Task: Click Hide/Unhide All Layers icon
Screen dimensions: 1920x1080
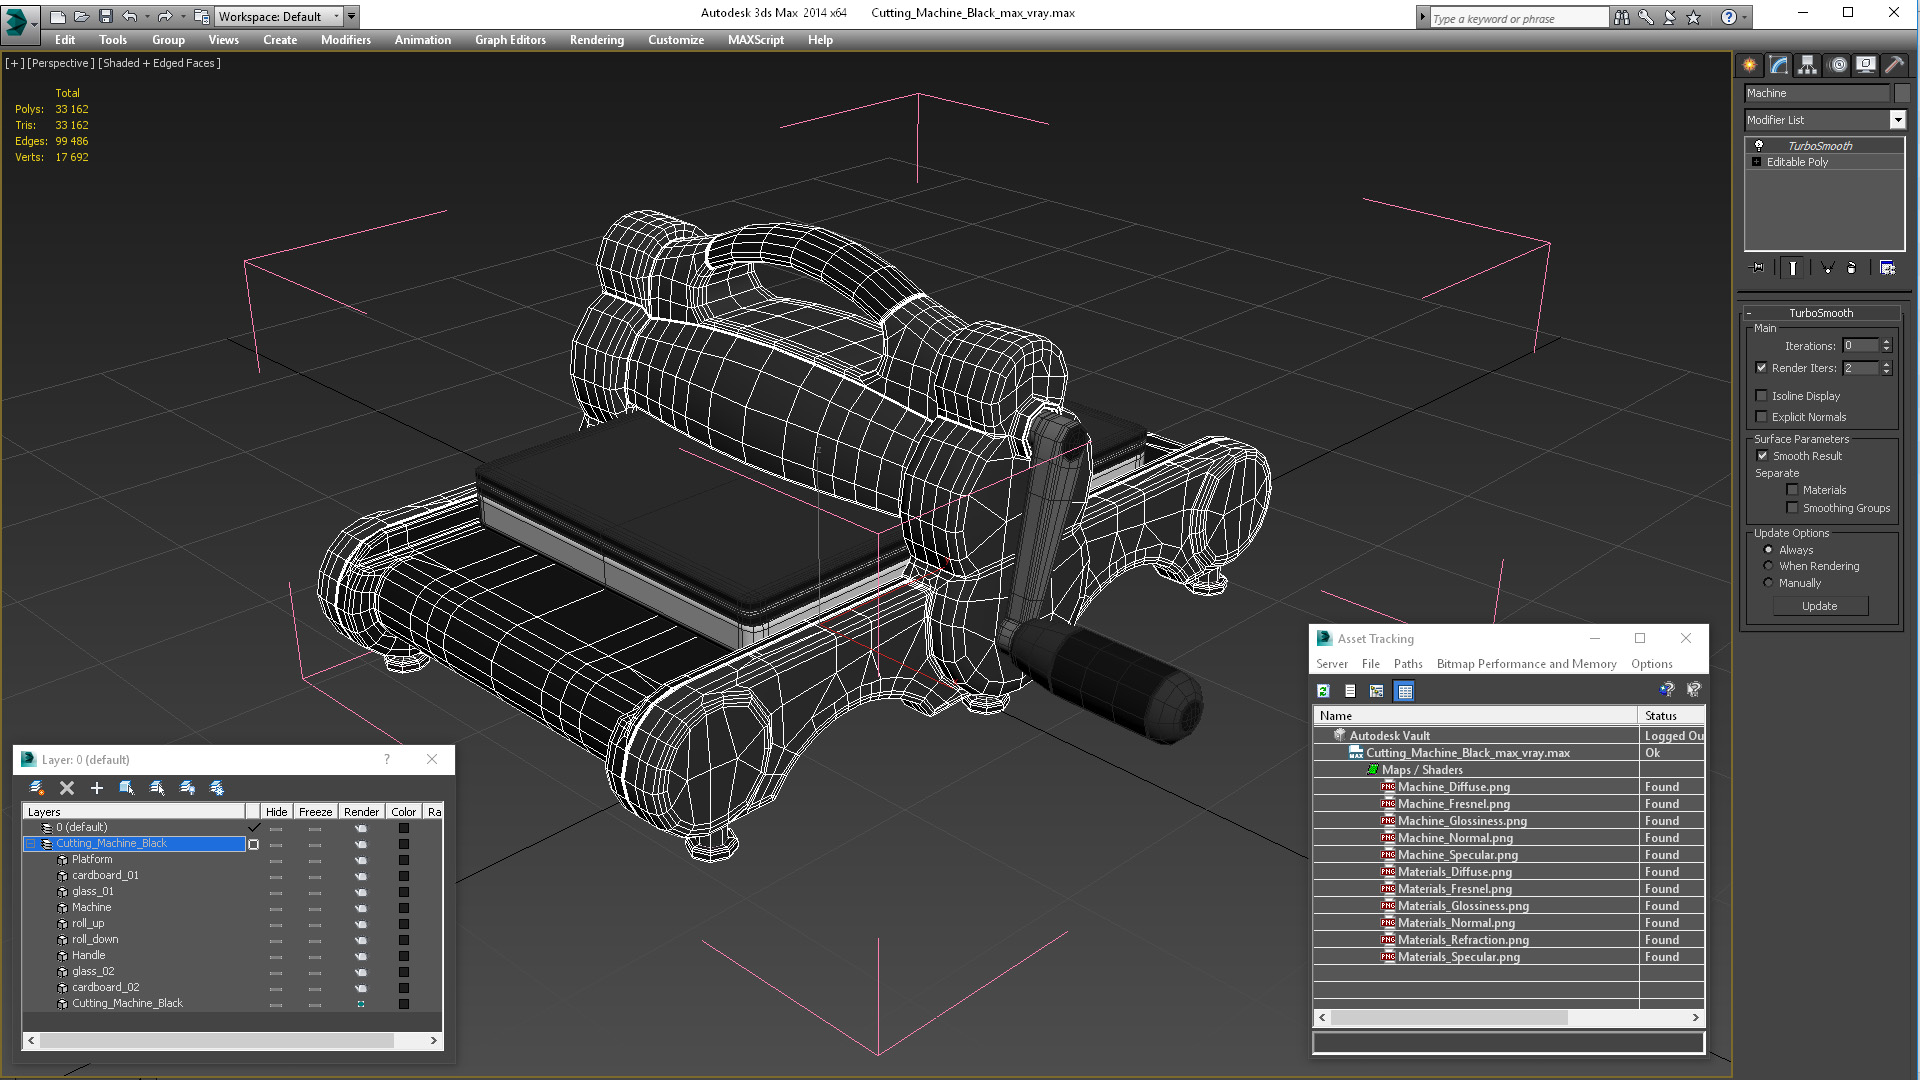Action: (x=187, y=788)
